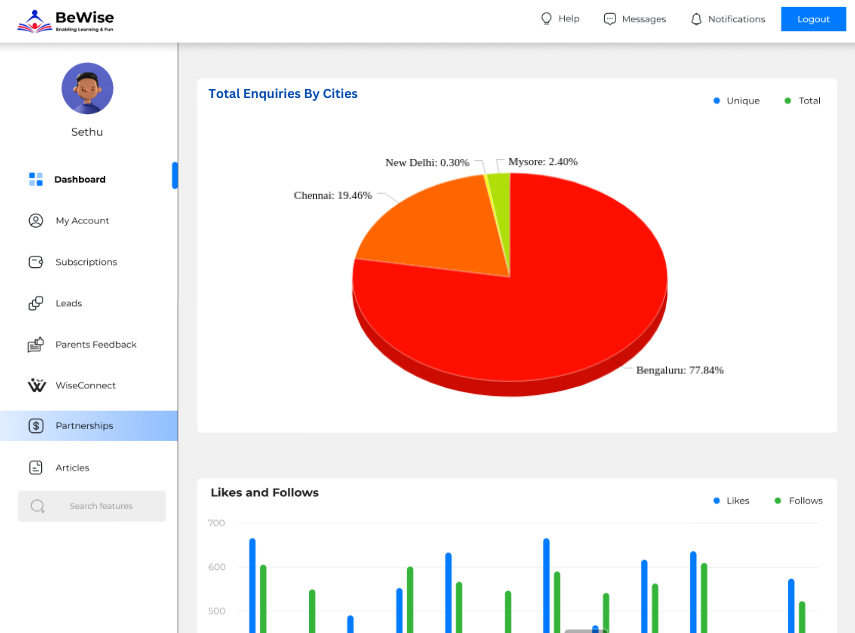Image resolution: width=855 pixels, height=633 pixels.
Task: Click the BeWise logo
Action: [x=66, y=19]
